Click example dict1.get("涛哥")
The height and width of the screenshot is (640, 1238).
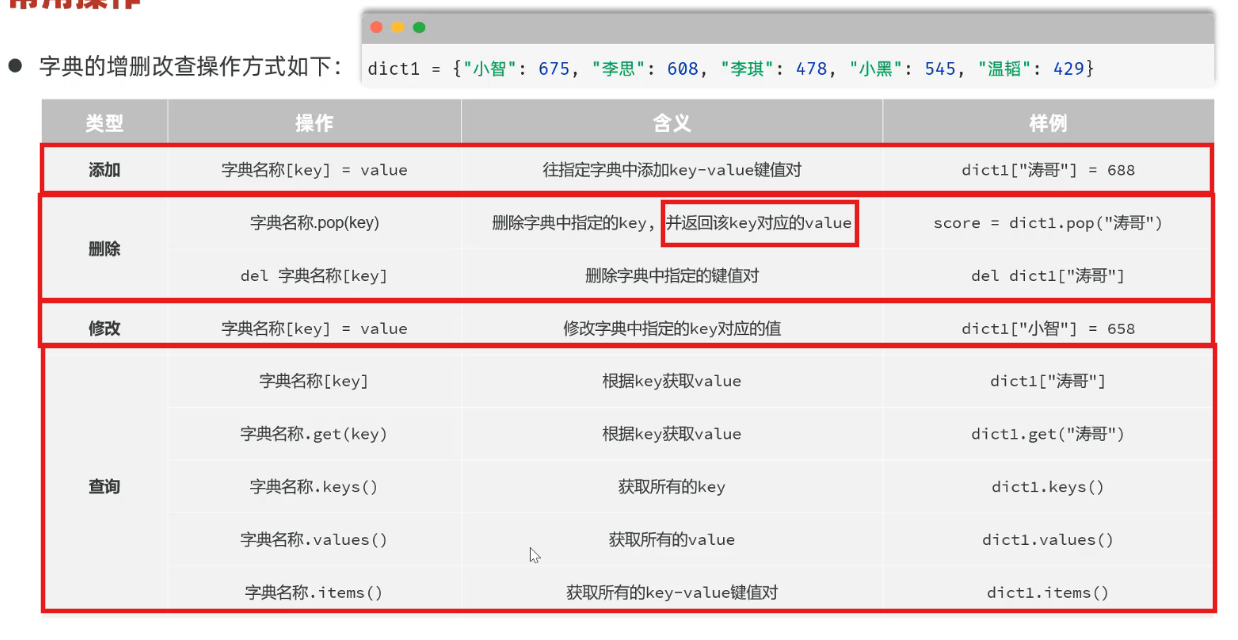pos(1048,434)
